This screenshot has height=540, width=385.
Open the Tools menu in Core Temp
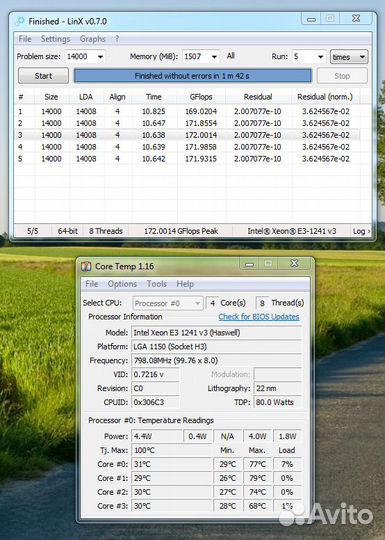tap(157, 284)
